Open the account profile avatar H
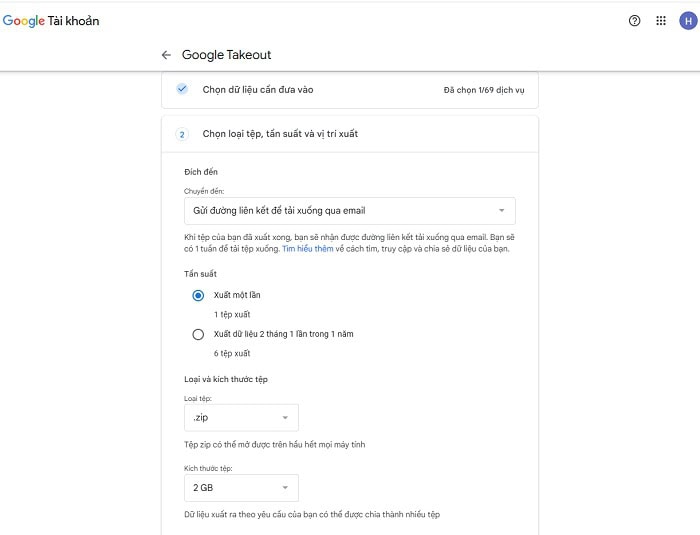700x535 pixels. coord(687,20)
